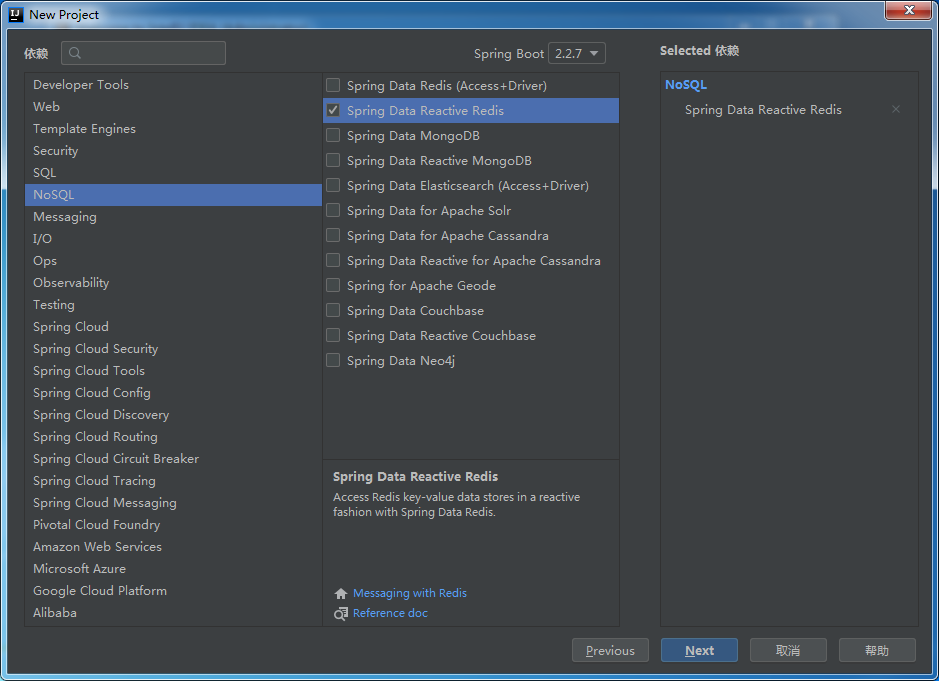Enable Spring Data Reactive MongoDB checkbox
The height and width of the screenshot is (681, 939).
point(333,161)
